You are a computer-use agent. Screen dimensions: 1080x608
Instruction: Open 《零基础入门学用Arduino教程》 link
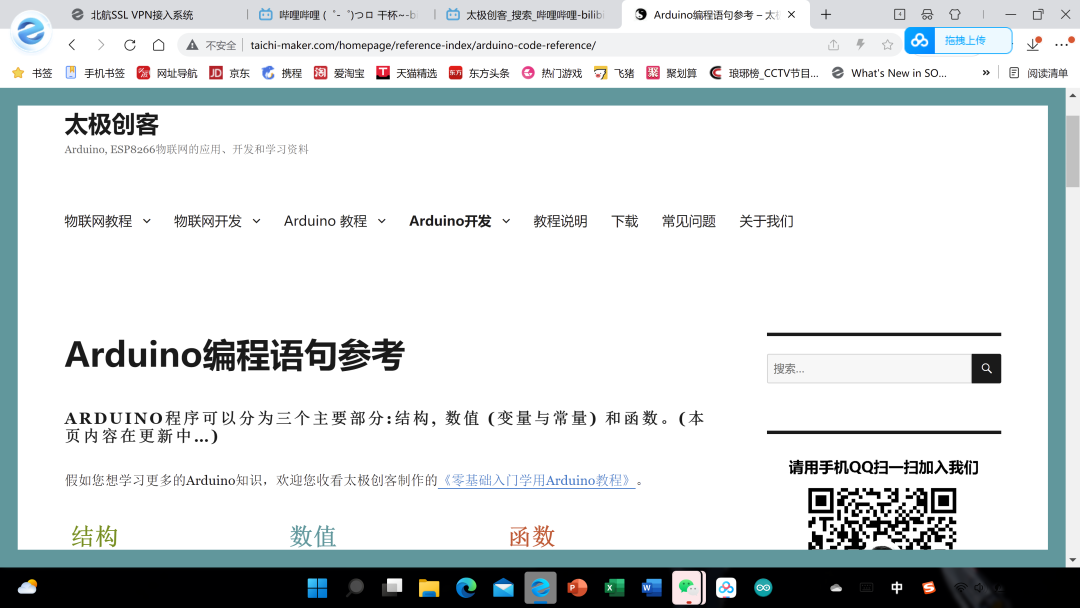[537, 480]
